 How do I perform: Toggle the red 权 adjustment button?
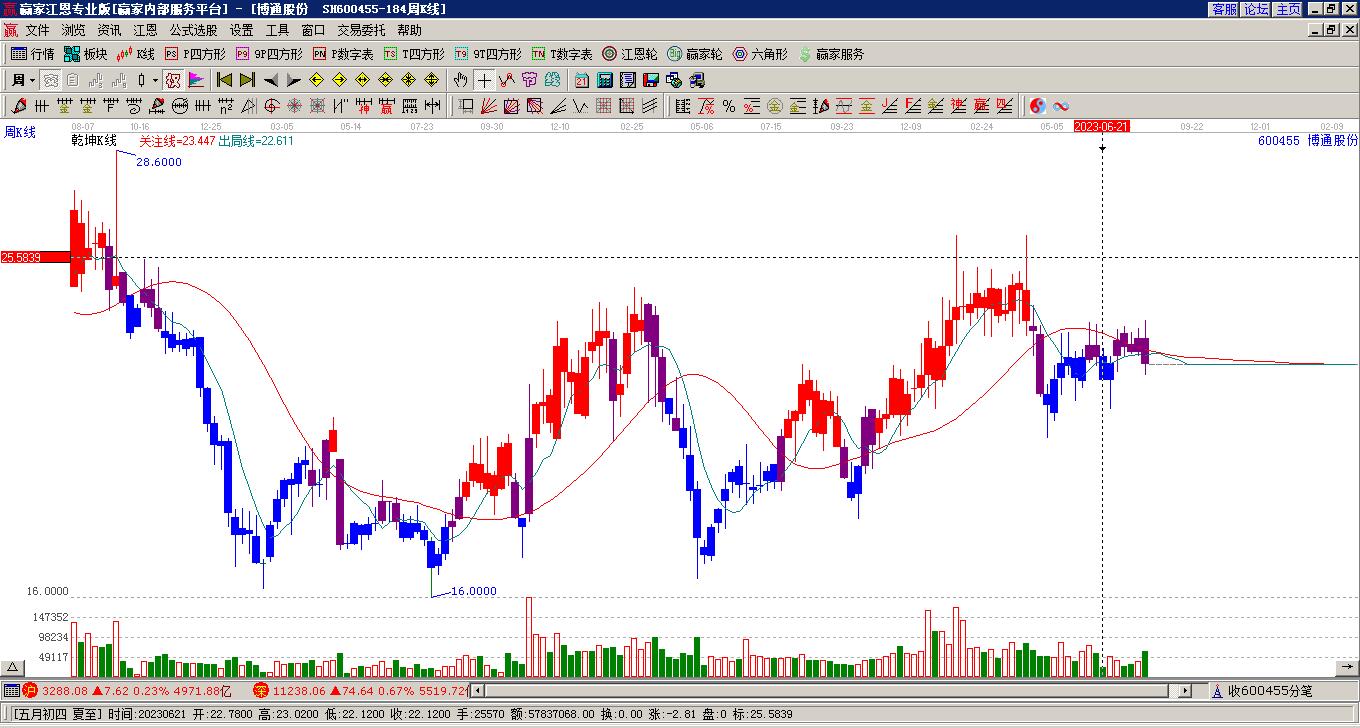click(x=172, y=80)
